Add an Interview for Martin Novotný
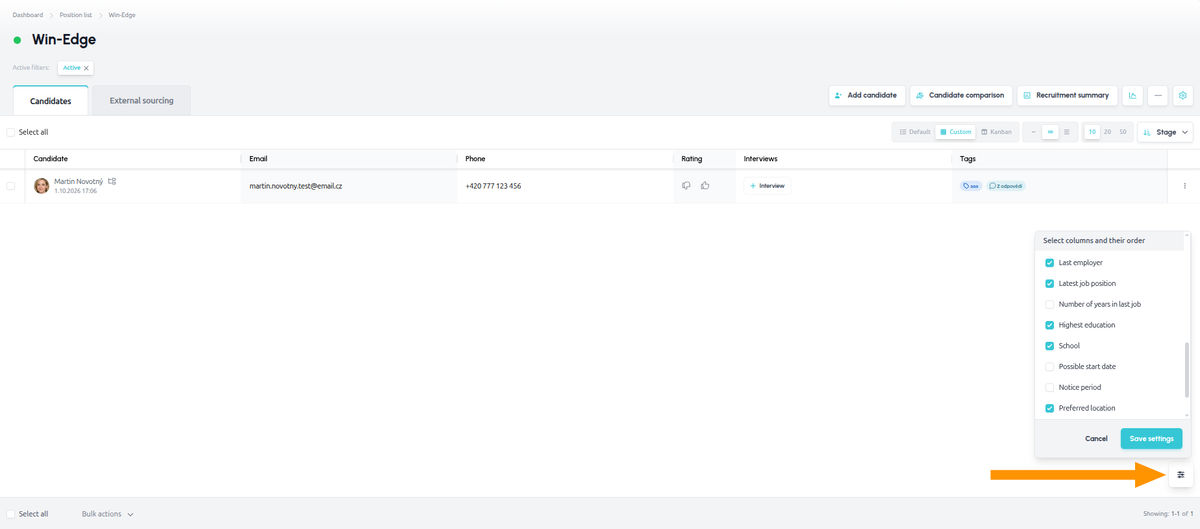Image resolution: width=1200 pixels, height=529 pixels. [767, 186]
